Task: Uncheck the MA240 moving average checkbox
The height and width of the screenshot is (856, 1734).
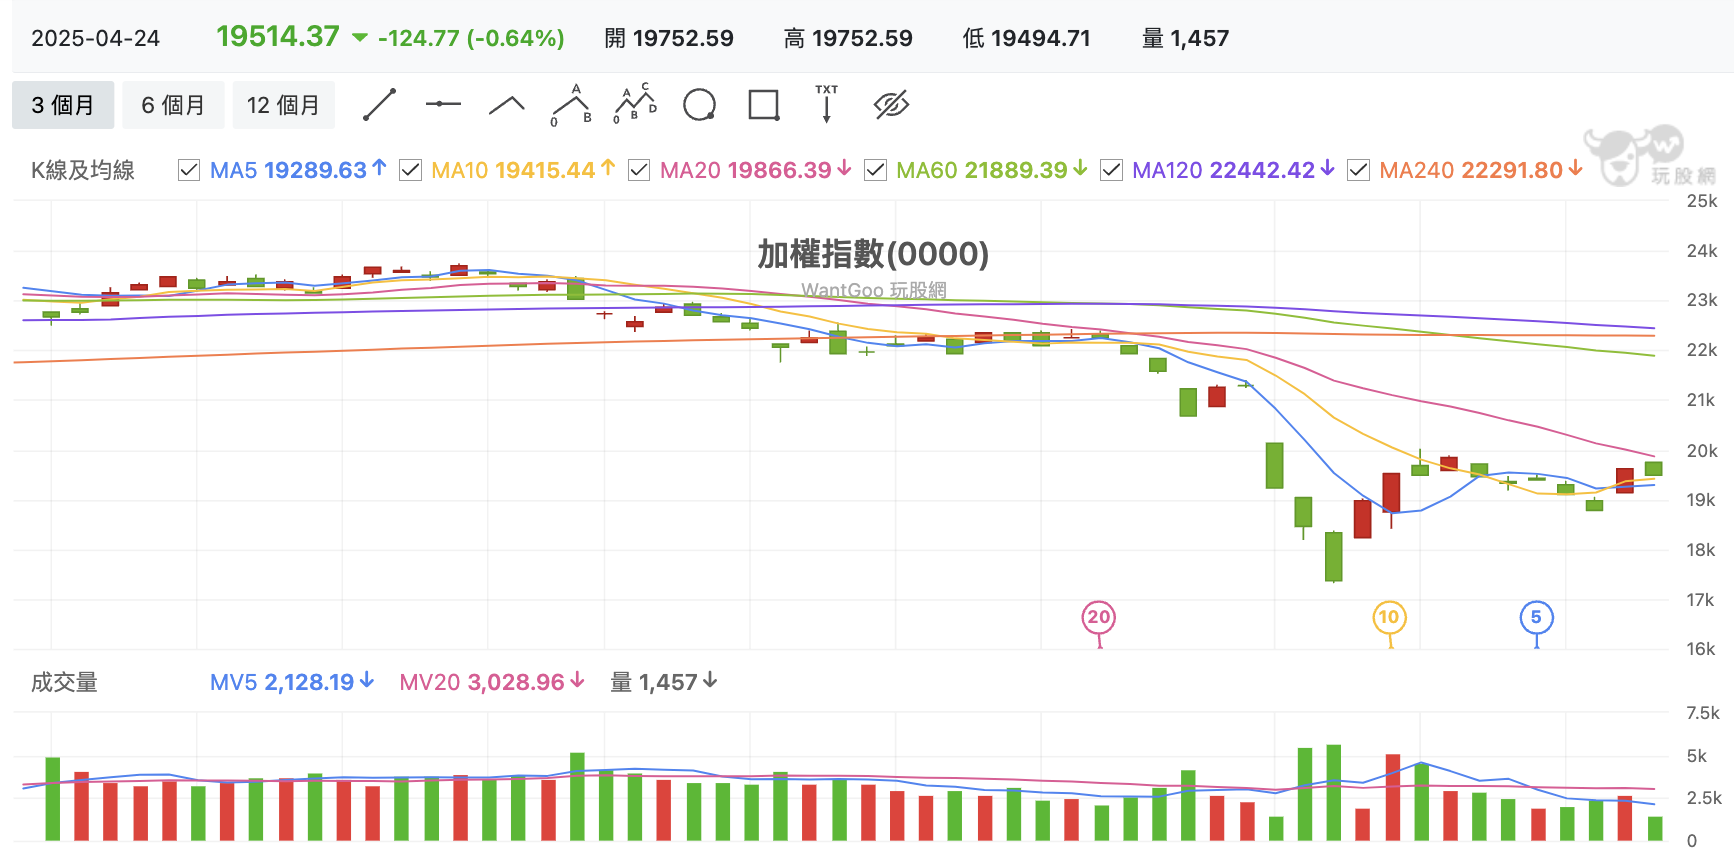Action: (x=1358, y=170)
